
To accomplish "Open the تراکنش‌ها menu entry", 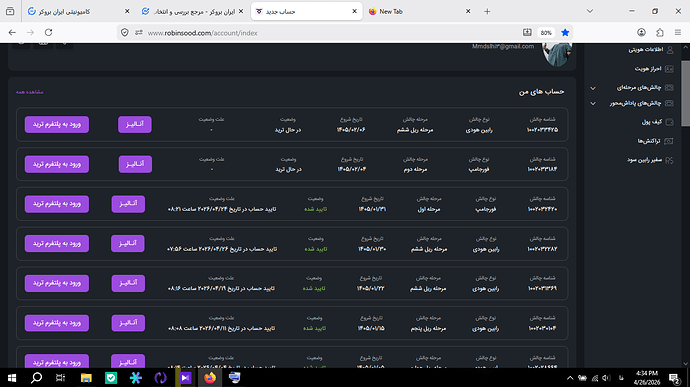I will tap(649, 141).
